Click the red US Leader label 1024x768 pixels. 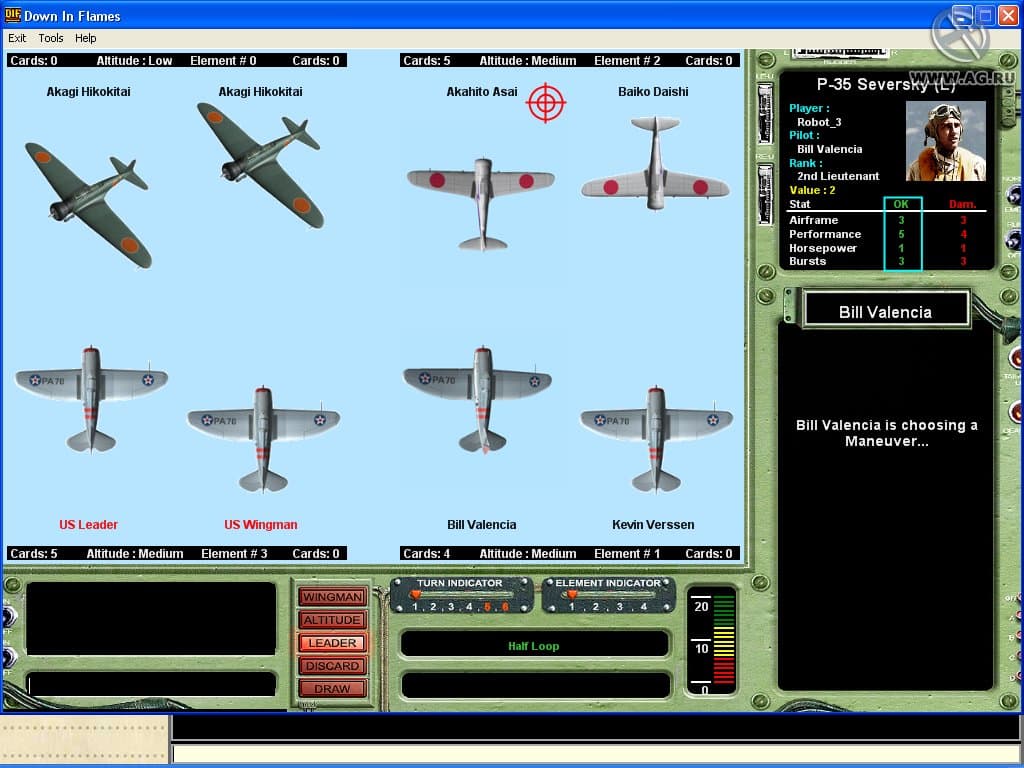88,524
